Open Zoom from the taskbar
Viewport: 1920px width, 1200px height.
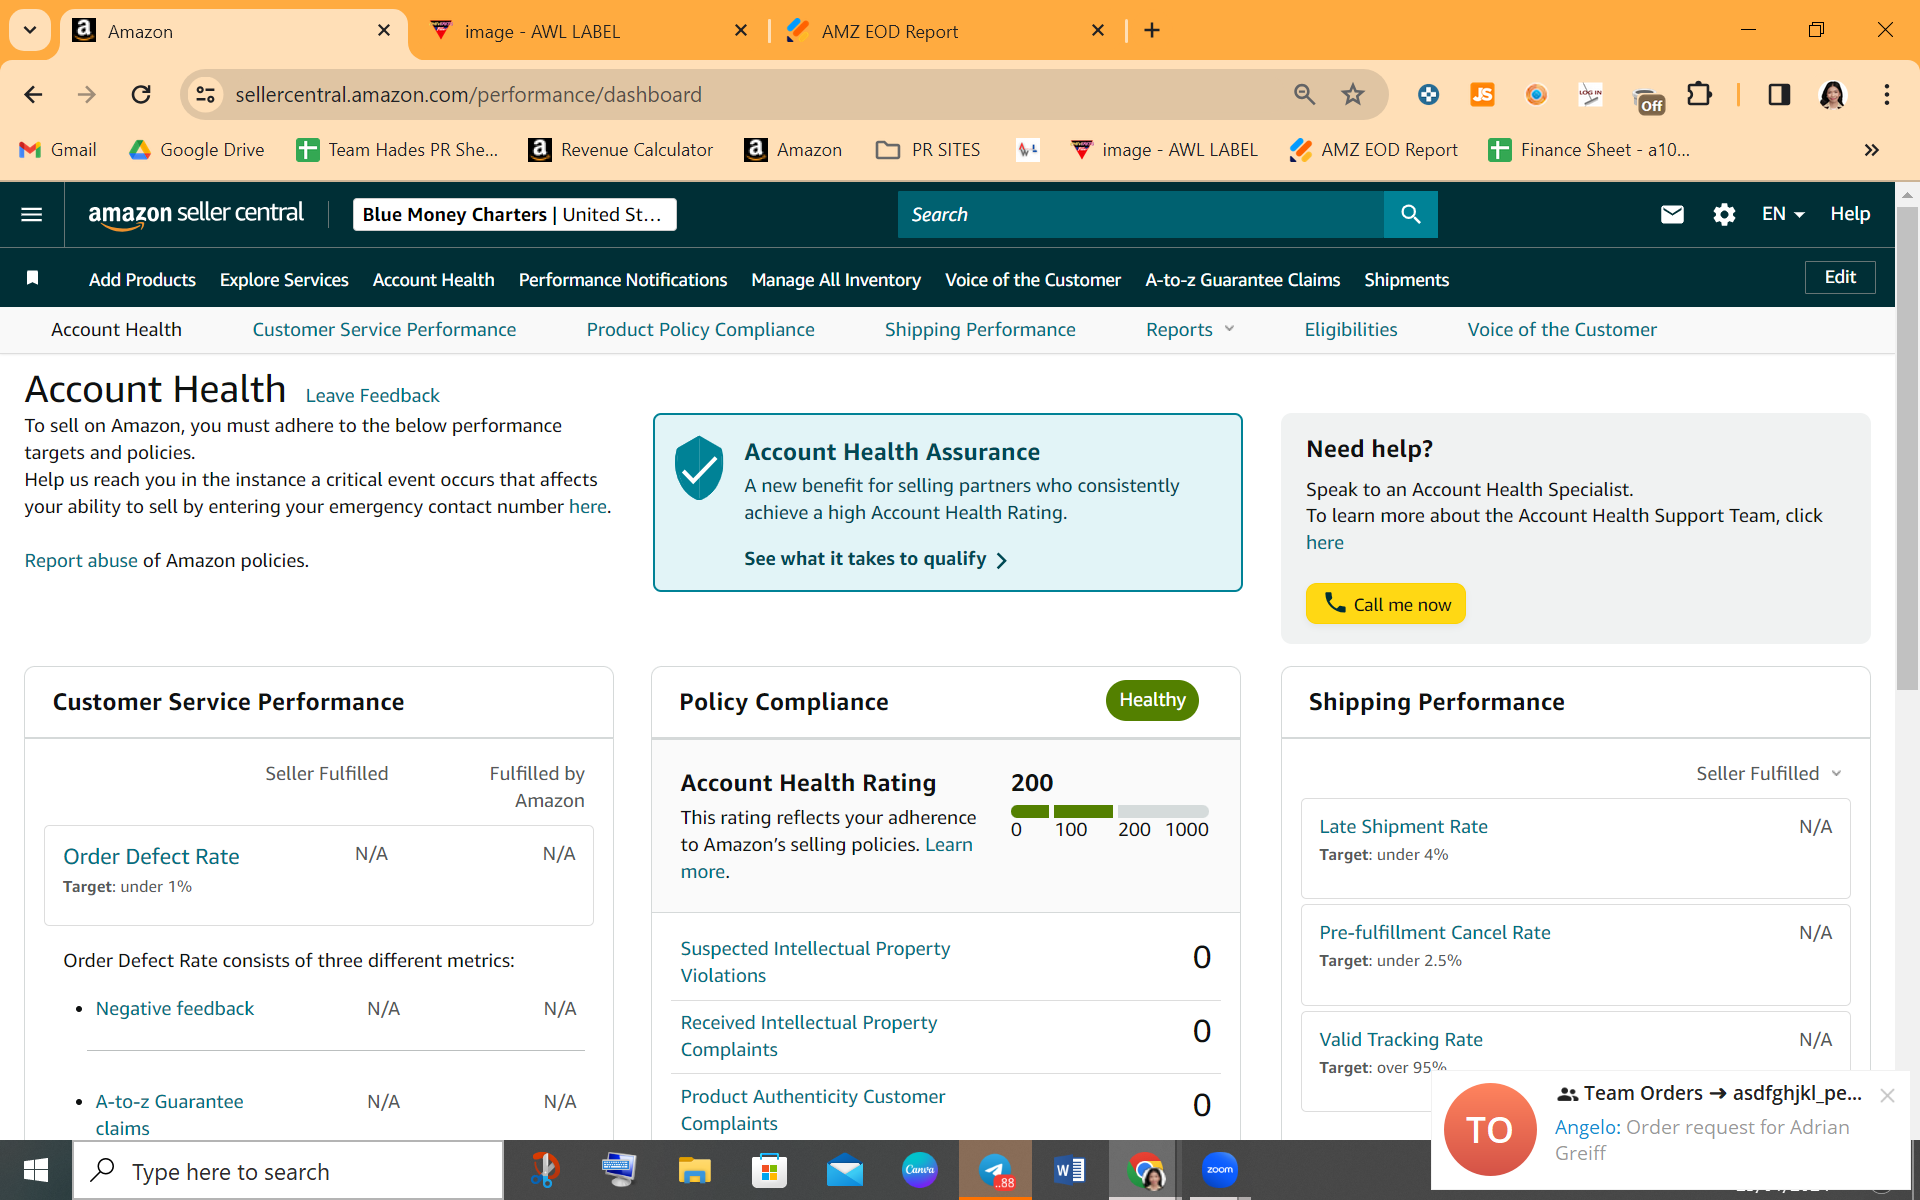coord(1220,1170)
